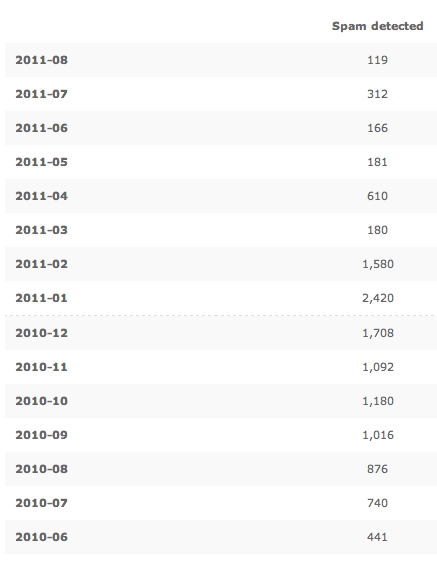
Task: Click the 2010-07 row label
Action: point(42,503)
